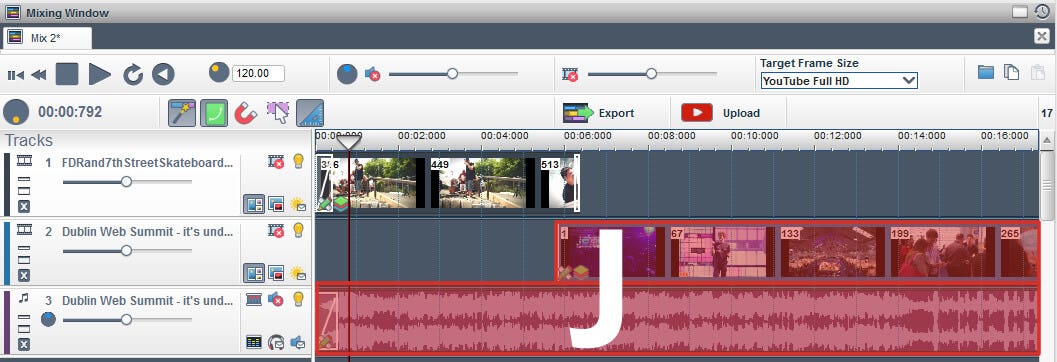This screenshot has height=362, width=1057.
Task: Click the Stop button
Action: (67, 73)
